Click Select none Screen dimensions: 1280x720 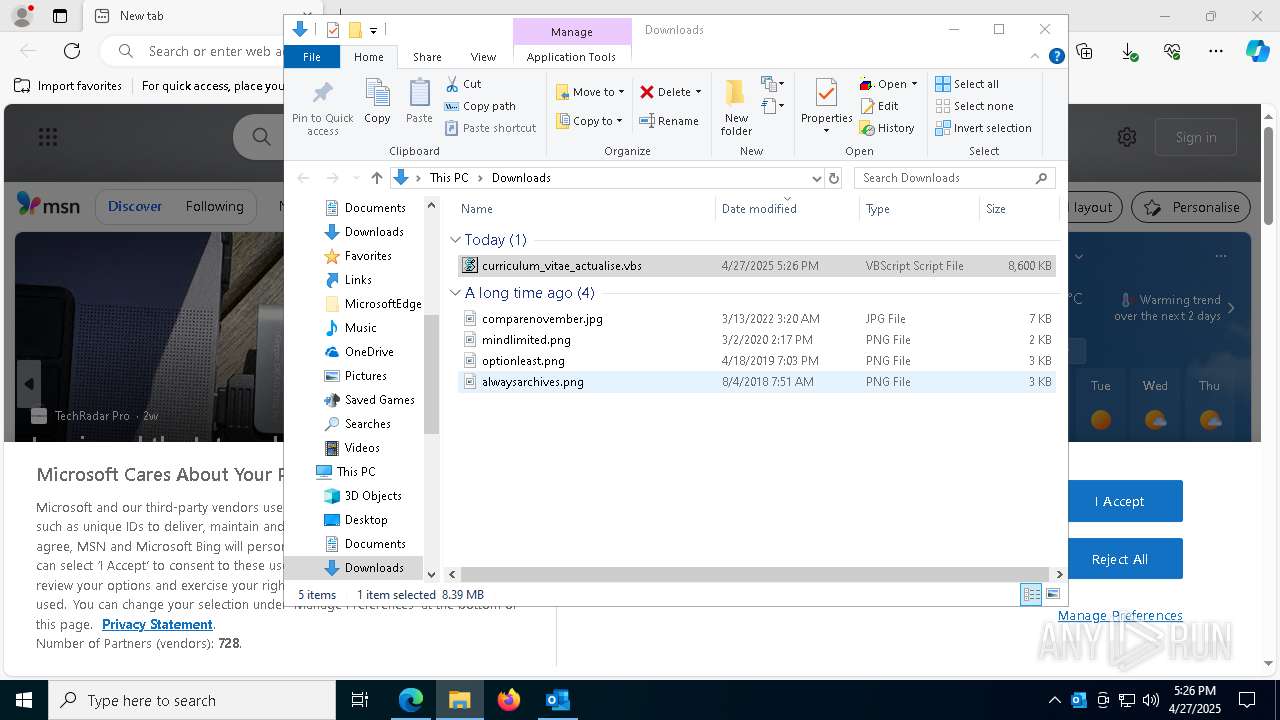[x=974, y=106]
